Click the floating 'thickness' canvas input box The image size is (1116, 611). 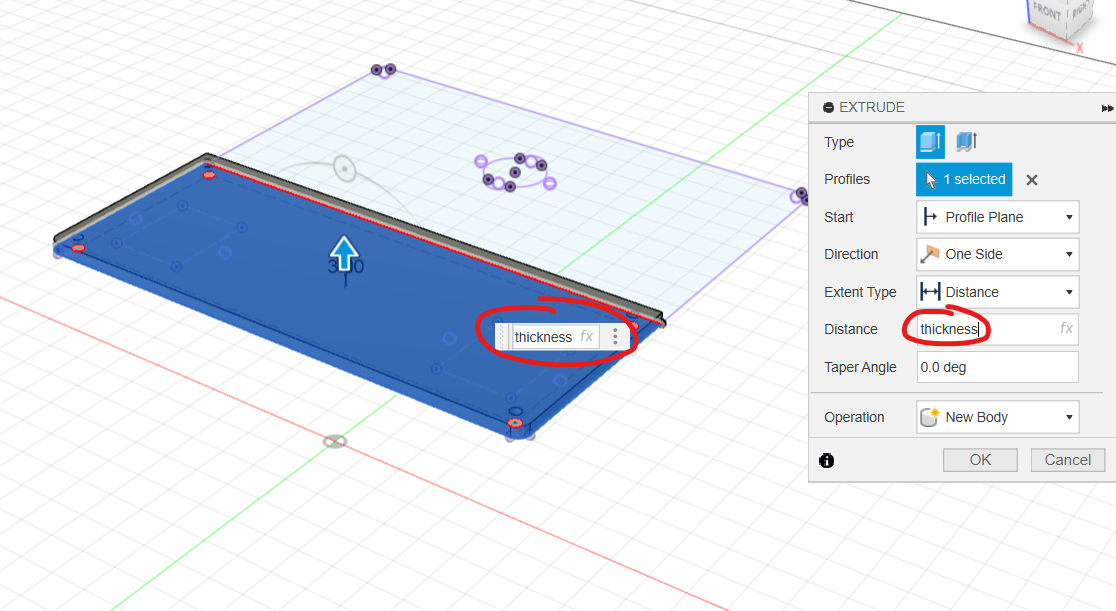545,337
